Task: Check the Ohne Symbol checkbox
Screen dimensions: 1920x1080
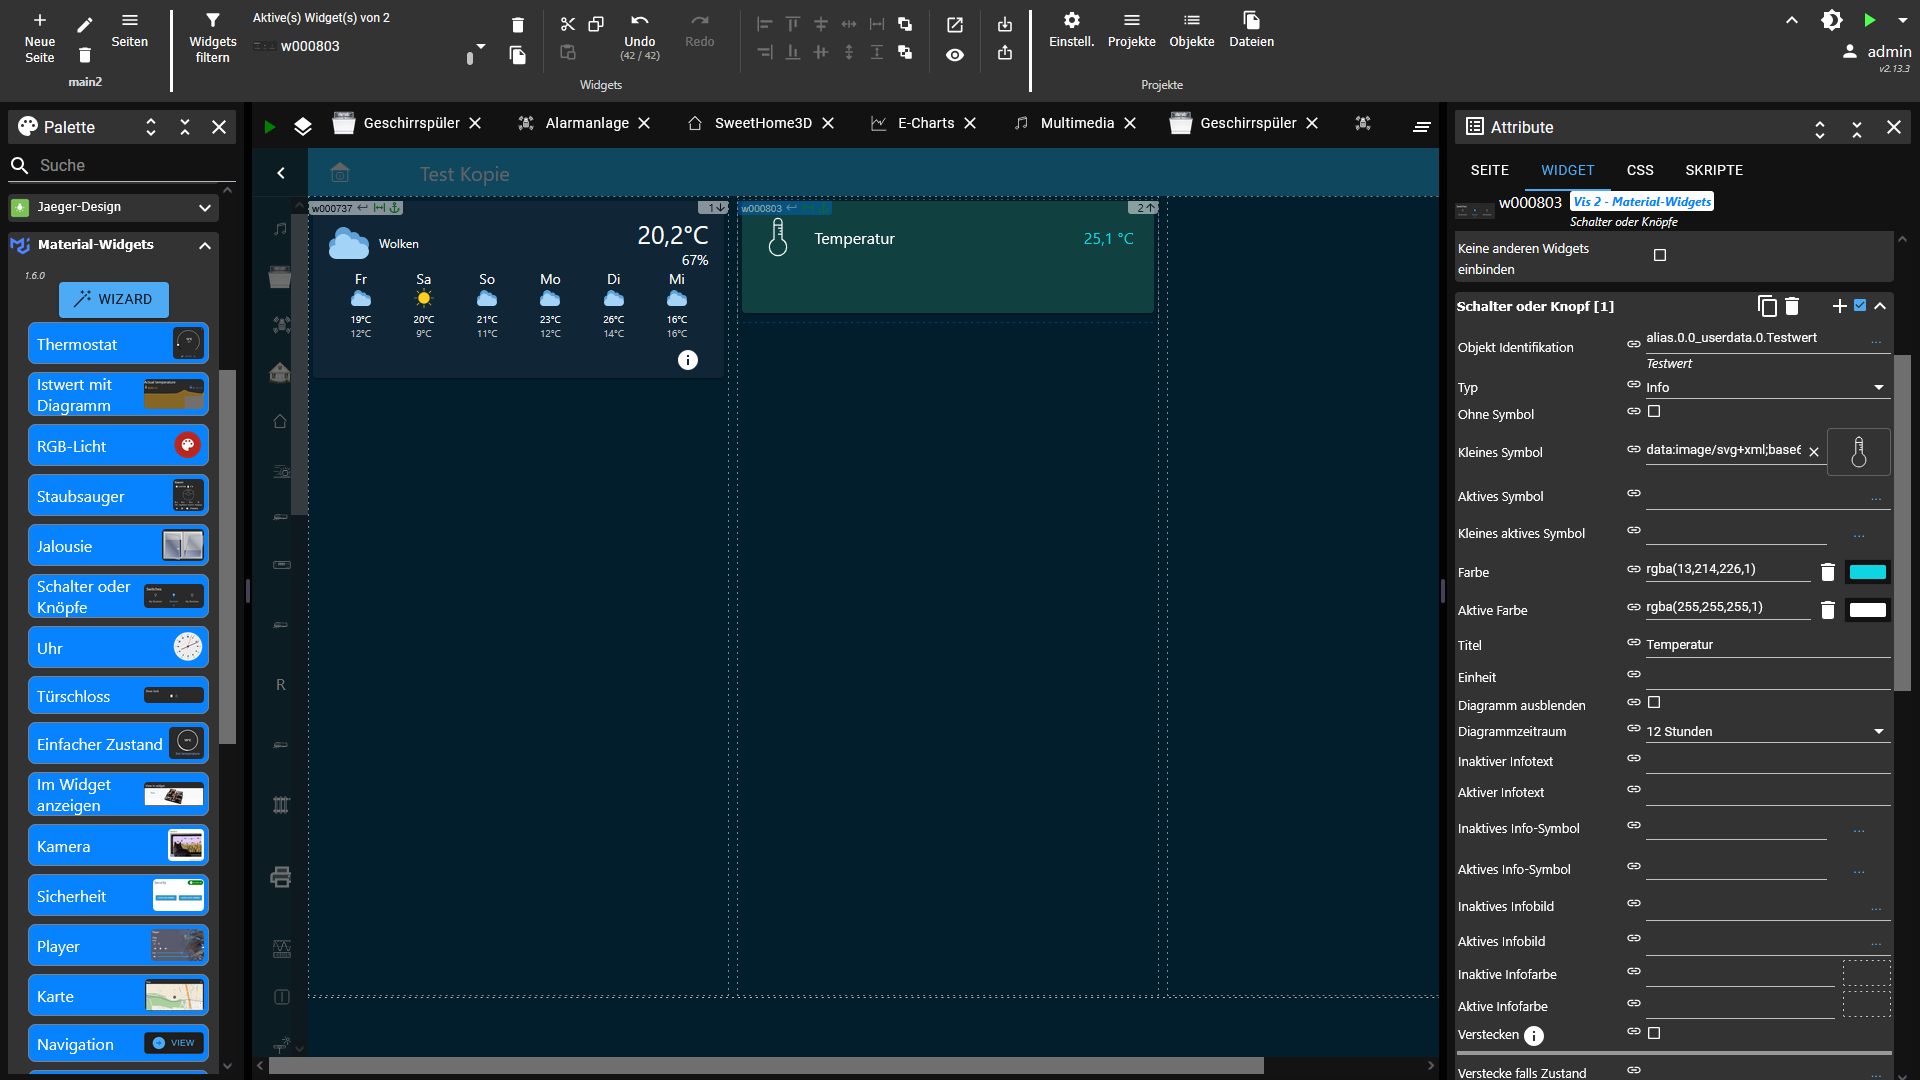Action: (1654, 411)
